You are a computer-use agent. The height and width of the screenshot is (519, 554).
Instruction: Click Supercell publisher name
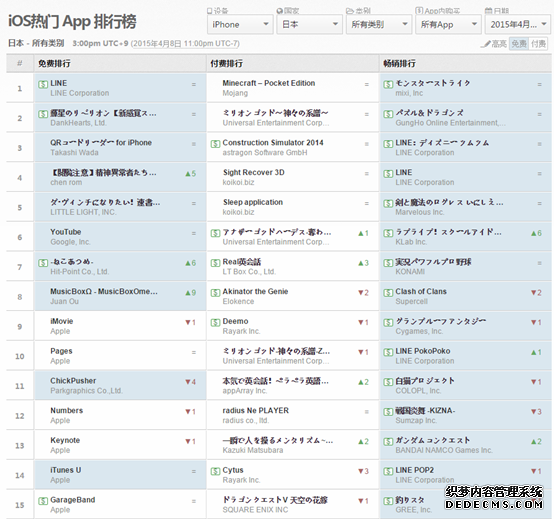coord(412,301)
